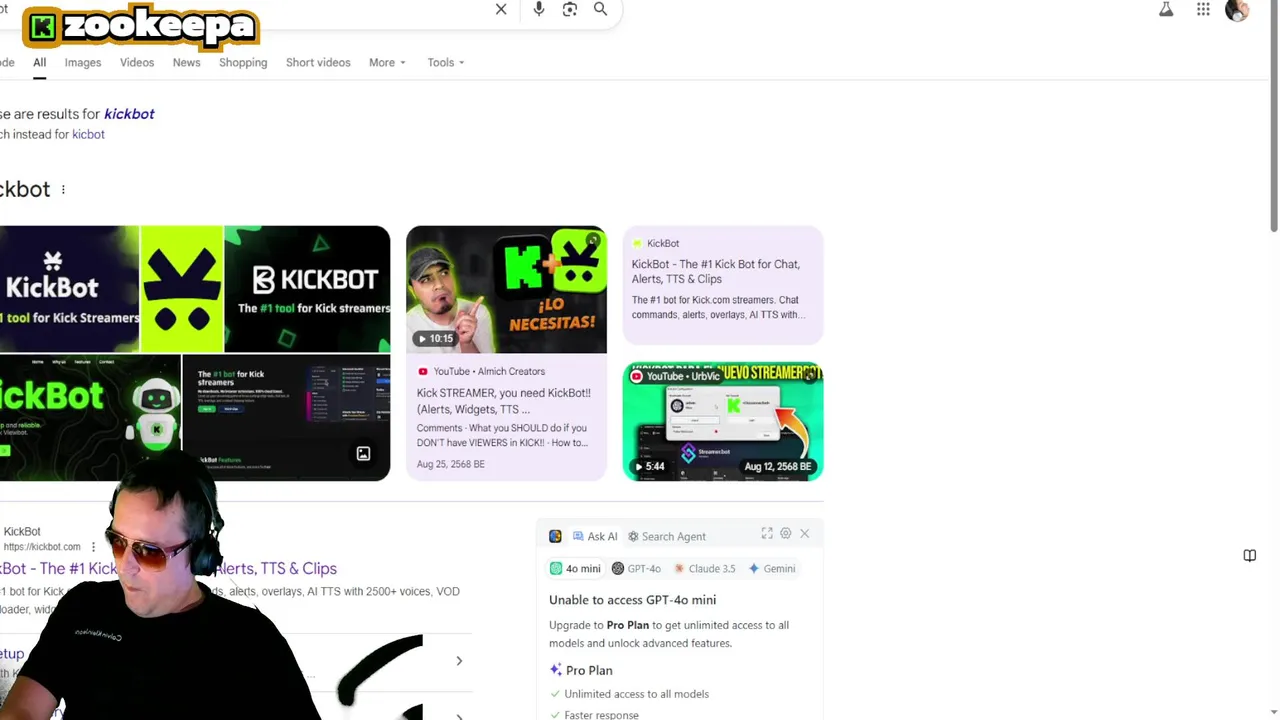1280x720 pixels.
Task: Play the 5:44 UrbVic video thumbnail
Action: (x=723, y=421)
